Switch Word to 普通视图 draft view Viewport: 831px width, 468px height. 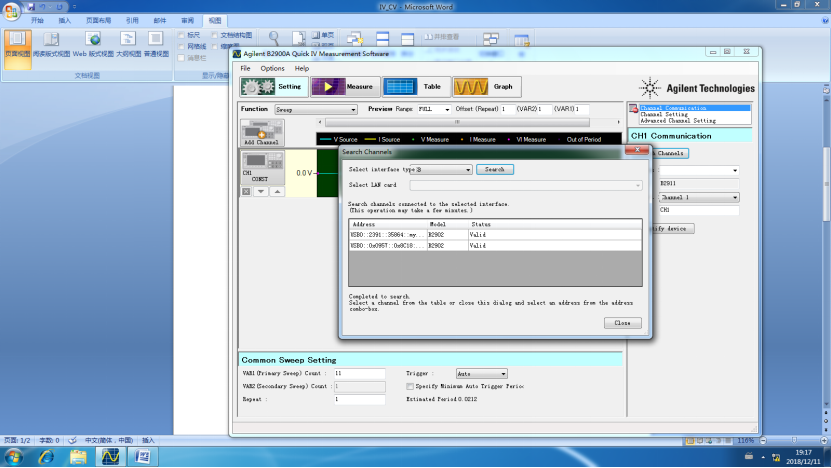click(x=156, y=45)
